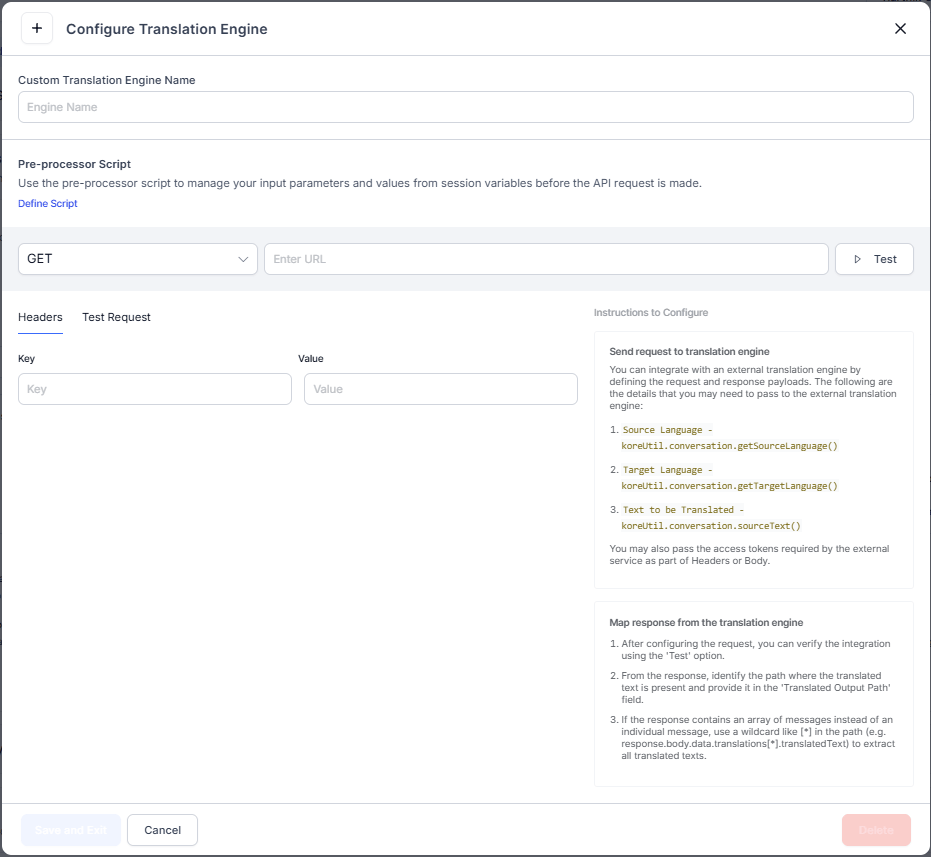The height and width of the screenshot is (857, 931).
Task: Open the GET method dropdown
Action: click(x=138, y=259)
